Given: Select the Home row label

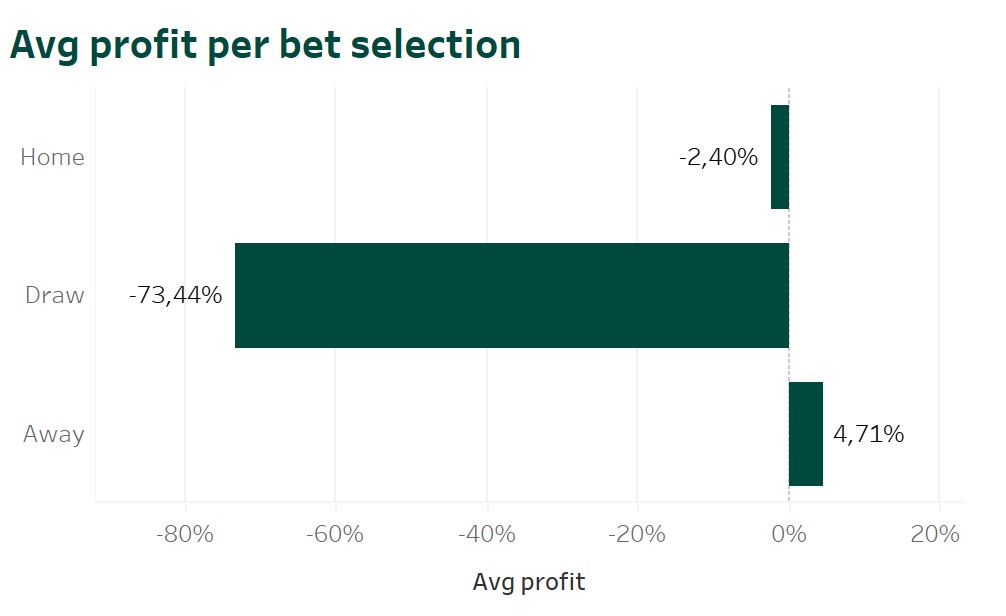Looking at the screenshot, I should [52, 157].
